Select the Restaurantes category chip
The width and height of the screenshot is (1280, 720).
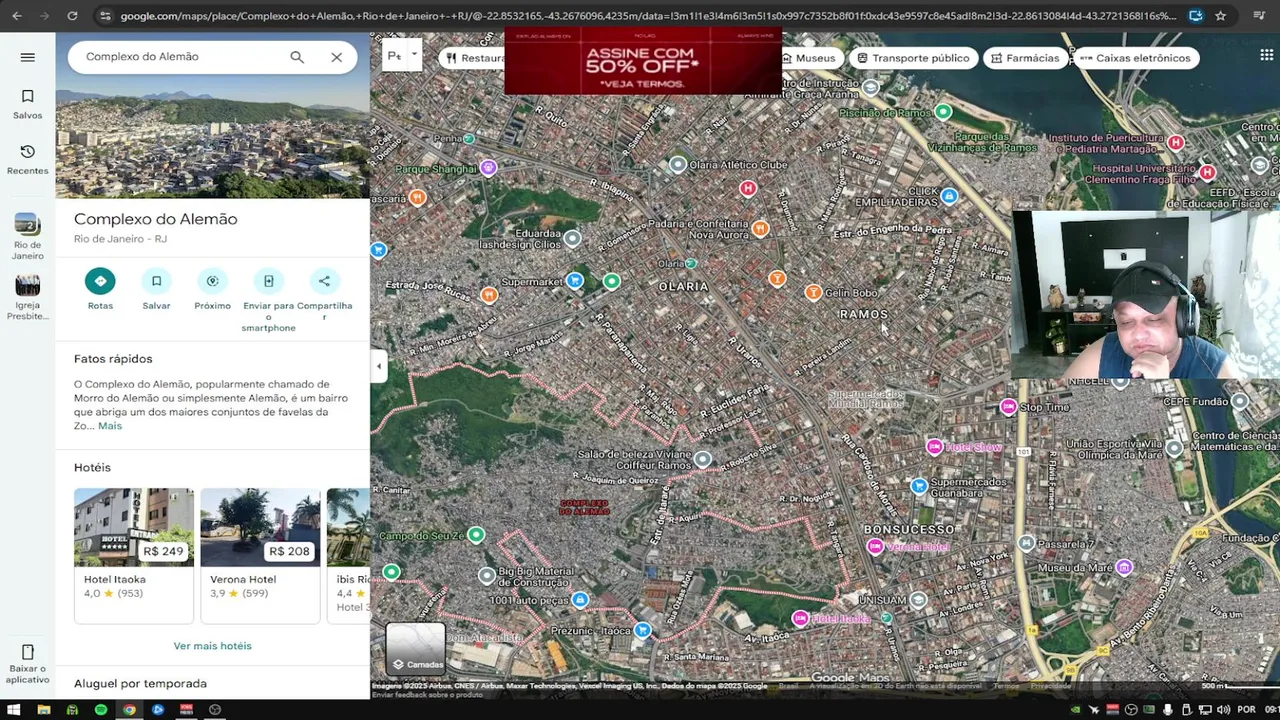tap(473, 58)
